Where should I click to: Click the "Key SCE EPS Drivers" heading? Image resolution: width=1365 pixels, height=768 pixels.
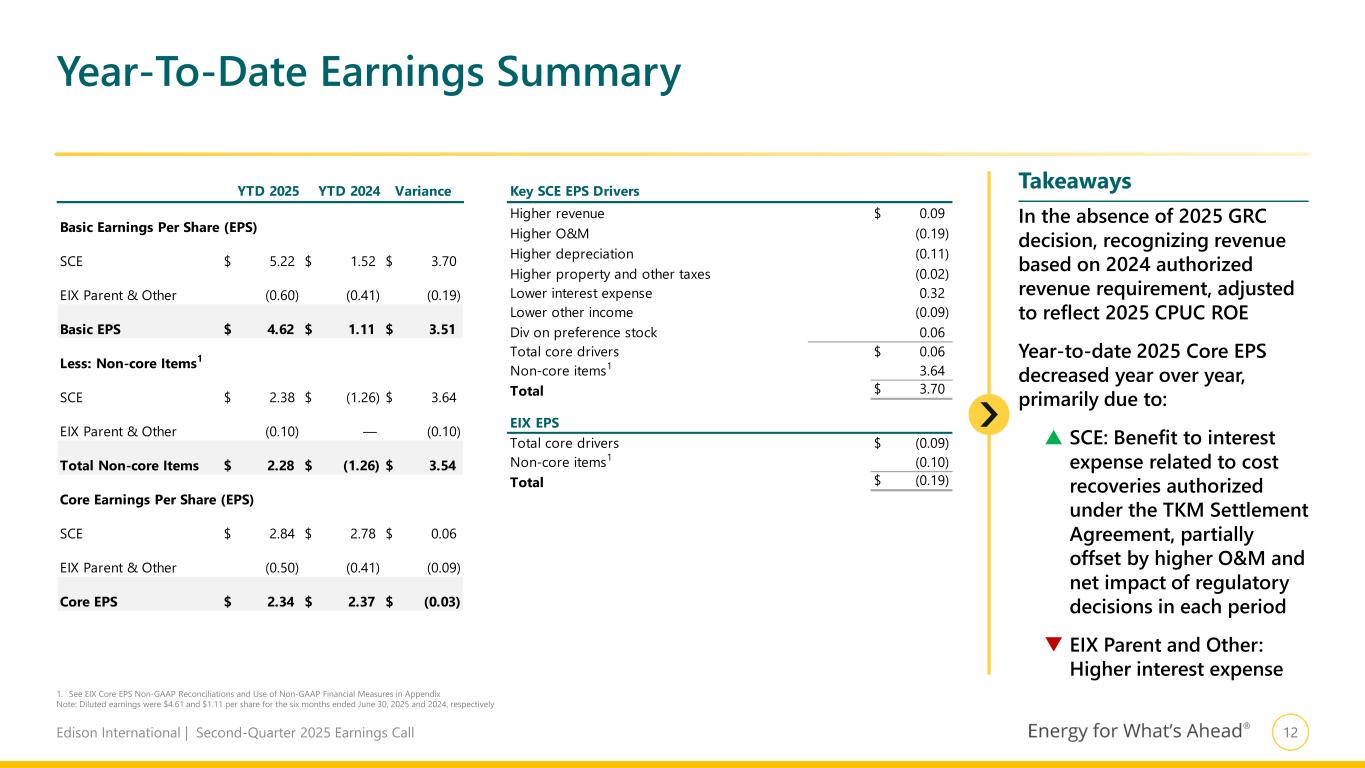[x=574, y=191]
